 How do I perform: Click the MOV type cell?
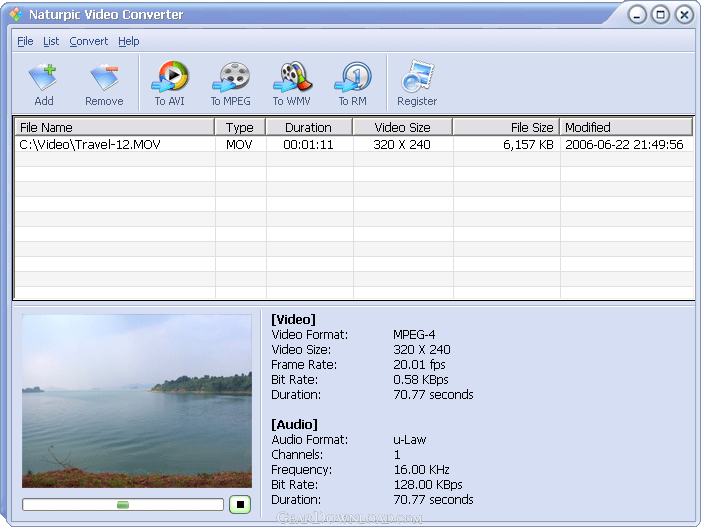coord(239,144)
